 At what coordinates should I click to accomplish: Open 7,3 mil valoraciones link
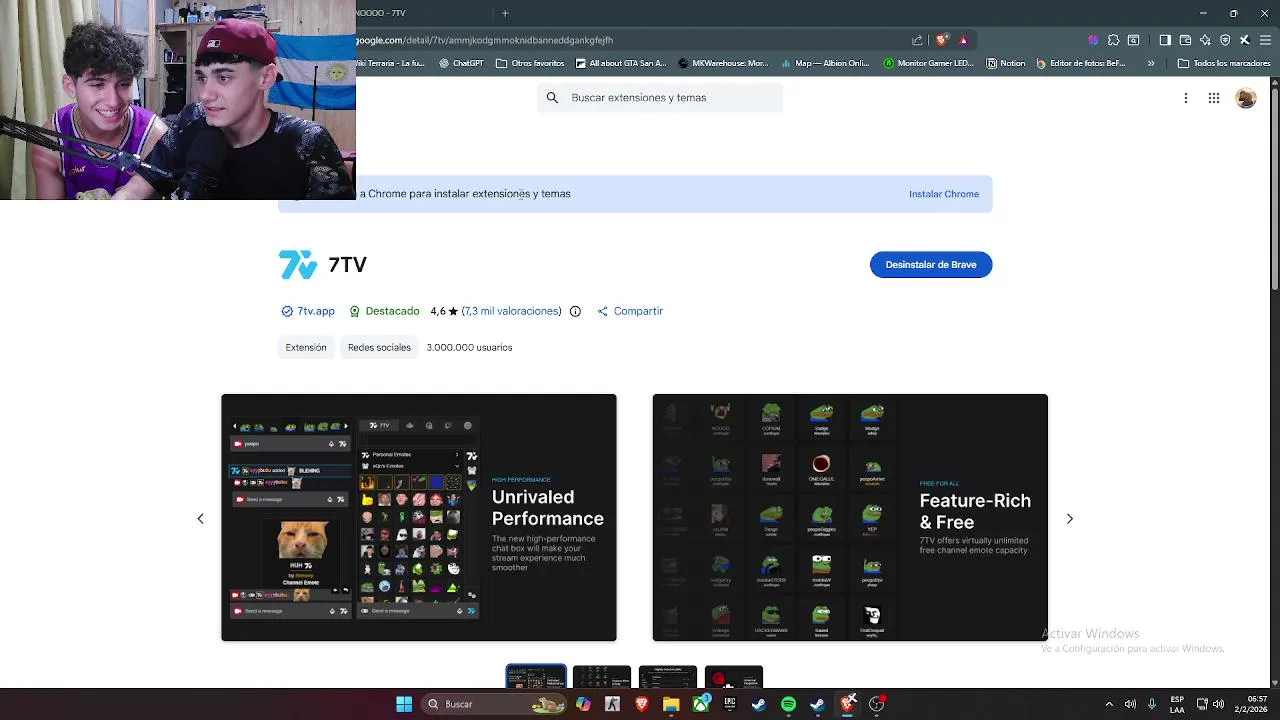click(x=511, y=311)
